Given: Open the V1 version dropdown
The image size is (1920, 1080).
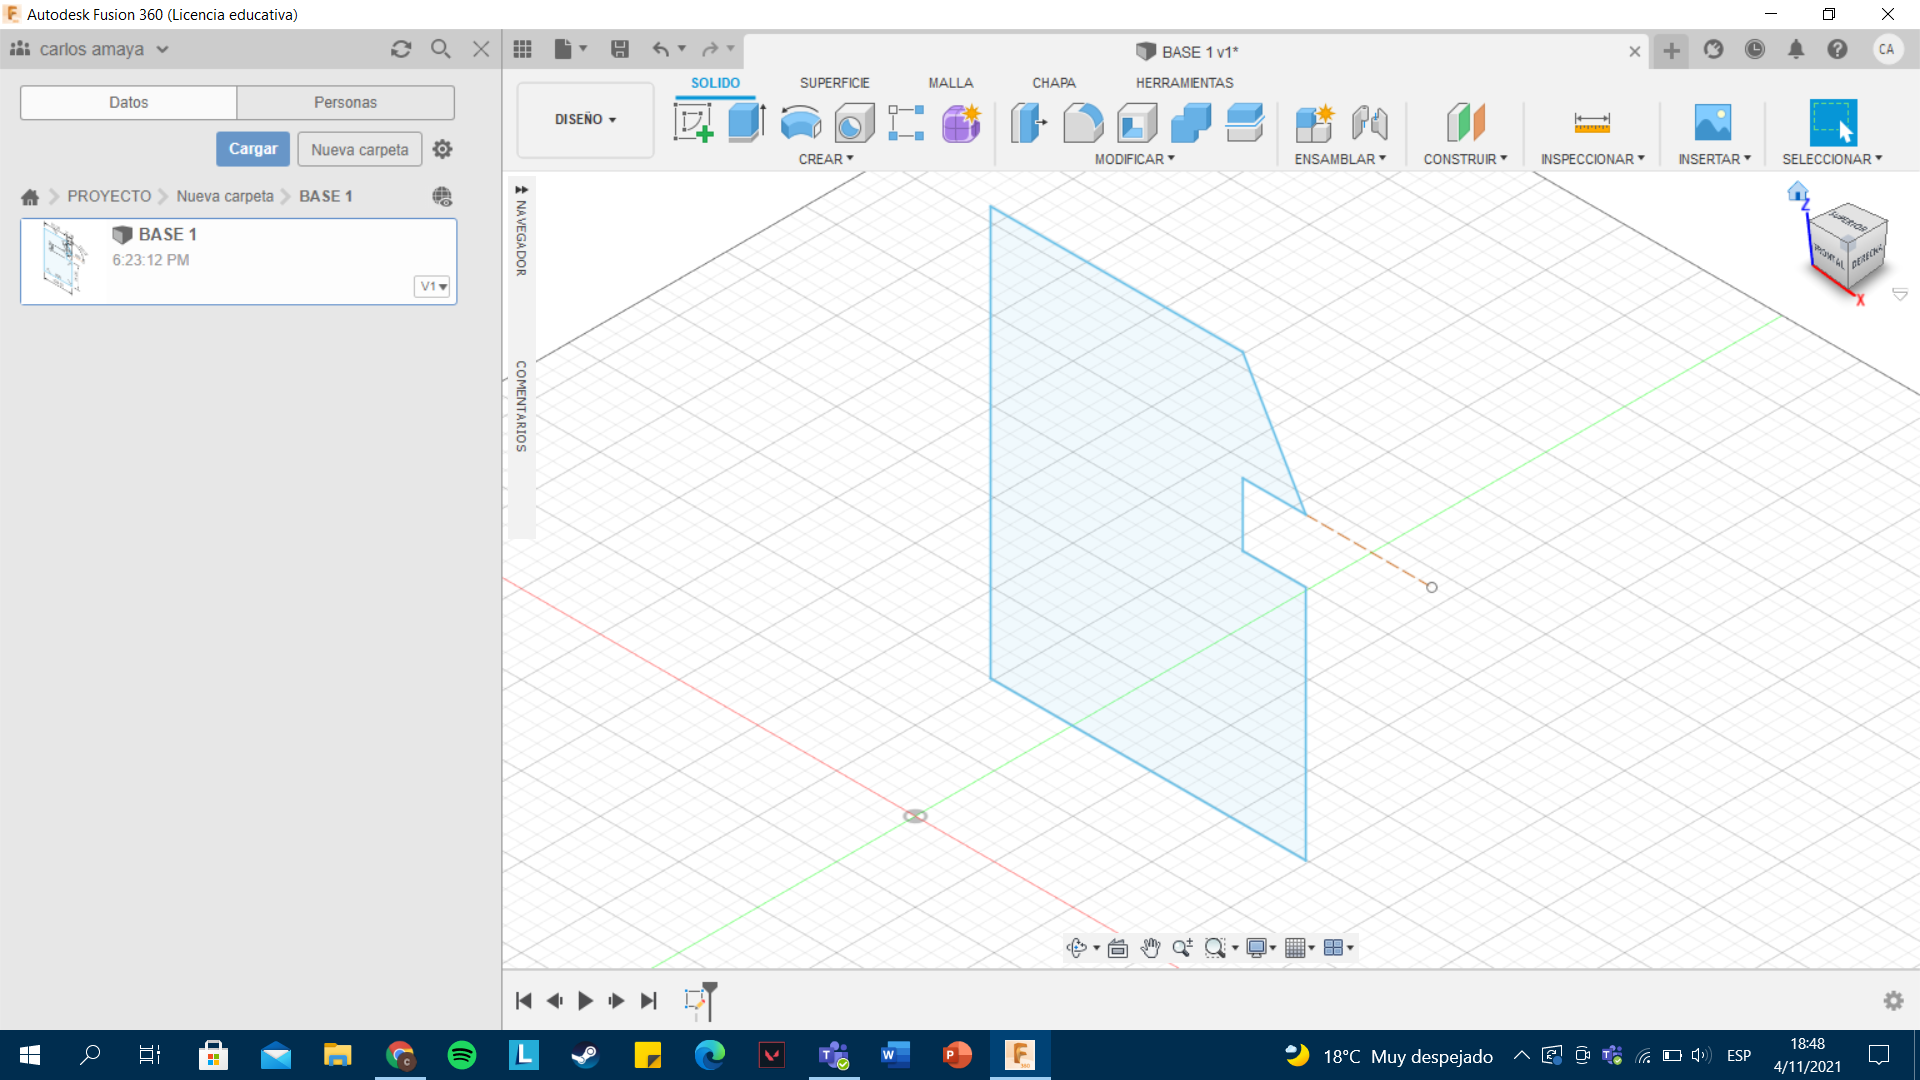Looking at the screenshot, I should point(433,286).
